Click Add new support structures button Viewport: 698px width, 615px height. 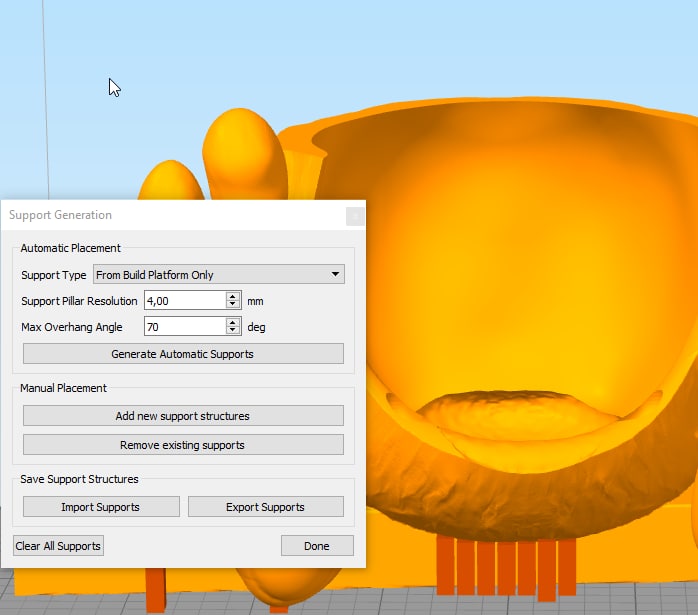(183, 416)
